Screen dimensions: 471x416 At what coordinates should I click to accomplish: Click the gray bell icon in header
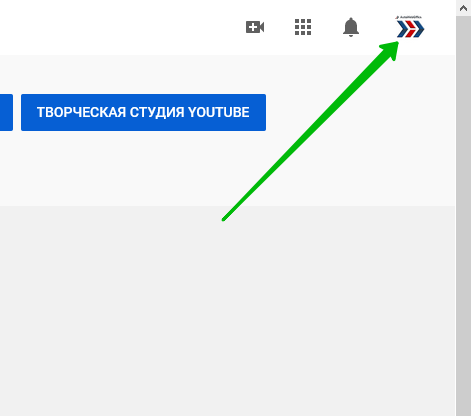point(351,27)
